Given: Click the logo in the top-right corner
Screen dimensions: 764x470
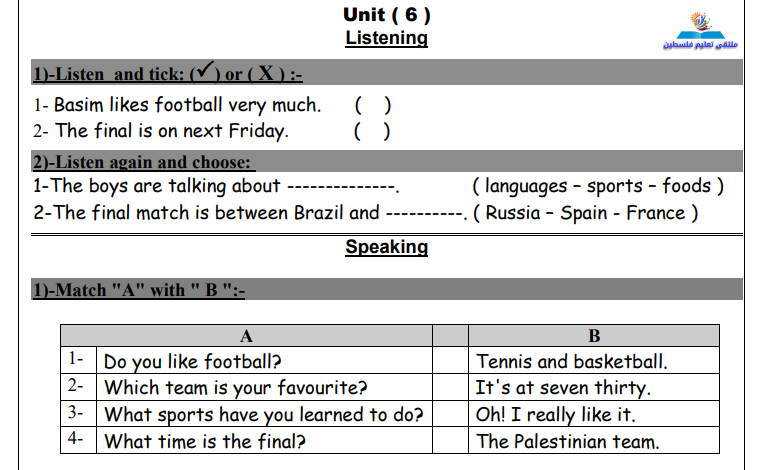Looking at the screenshot, I should 700,31.
